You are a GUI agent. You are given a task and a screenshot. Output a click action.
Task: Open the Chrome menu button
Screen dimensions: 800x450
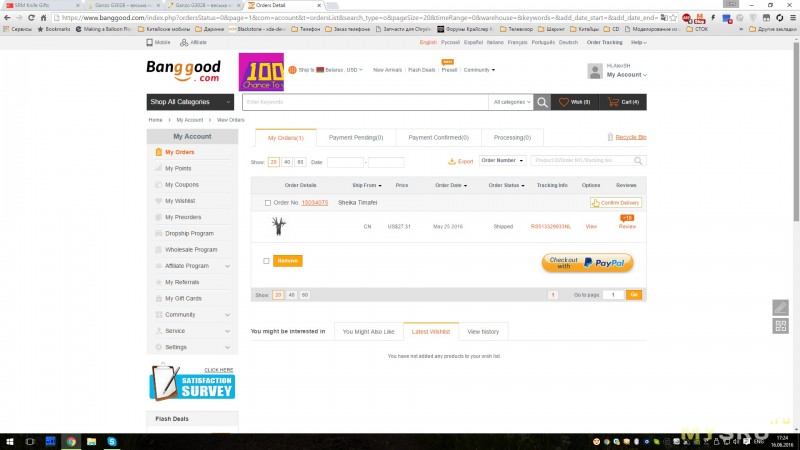tap(793, 17)
